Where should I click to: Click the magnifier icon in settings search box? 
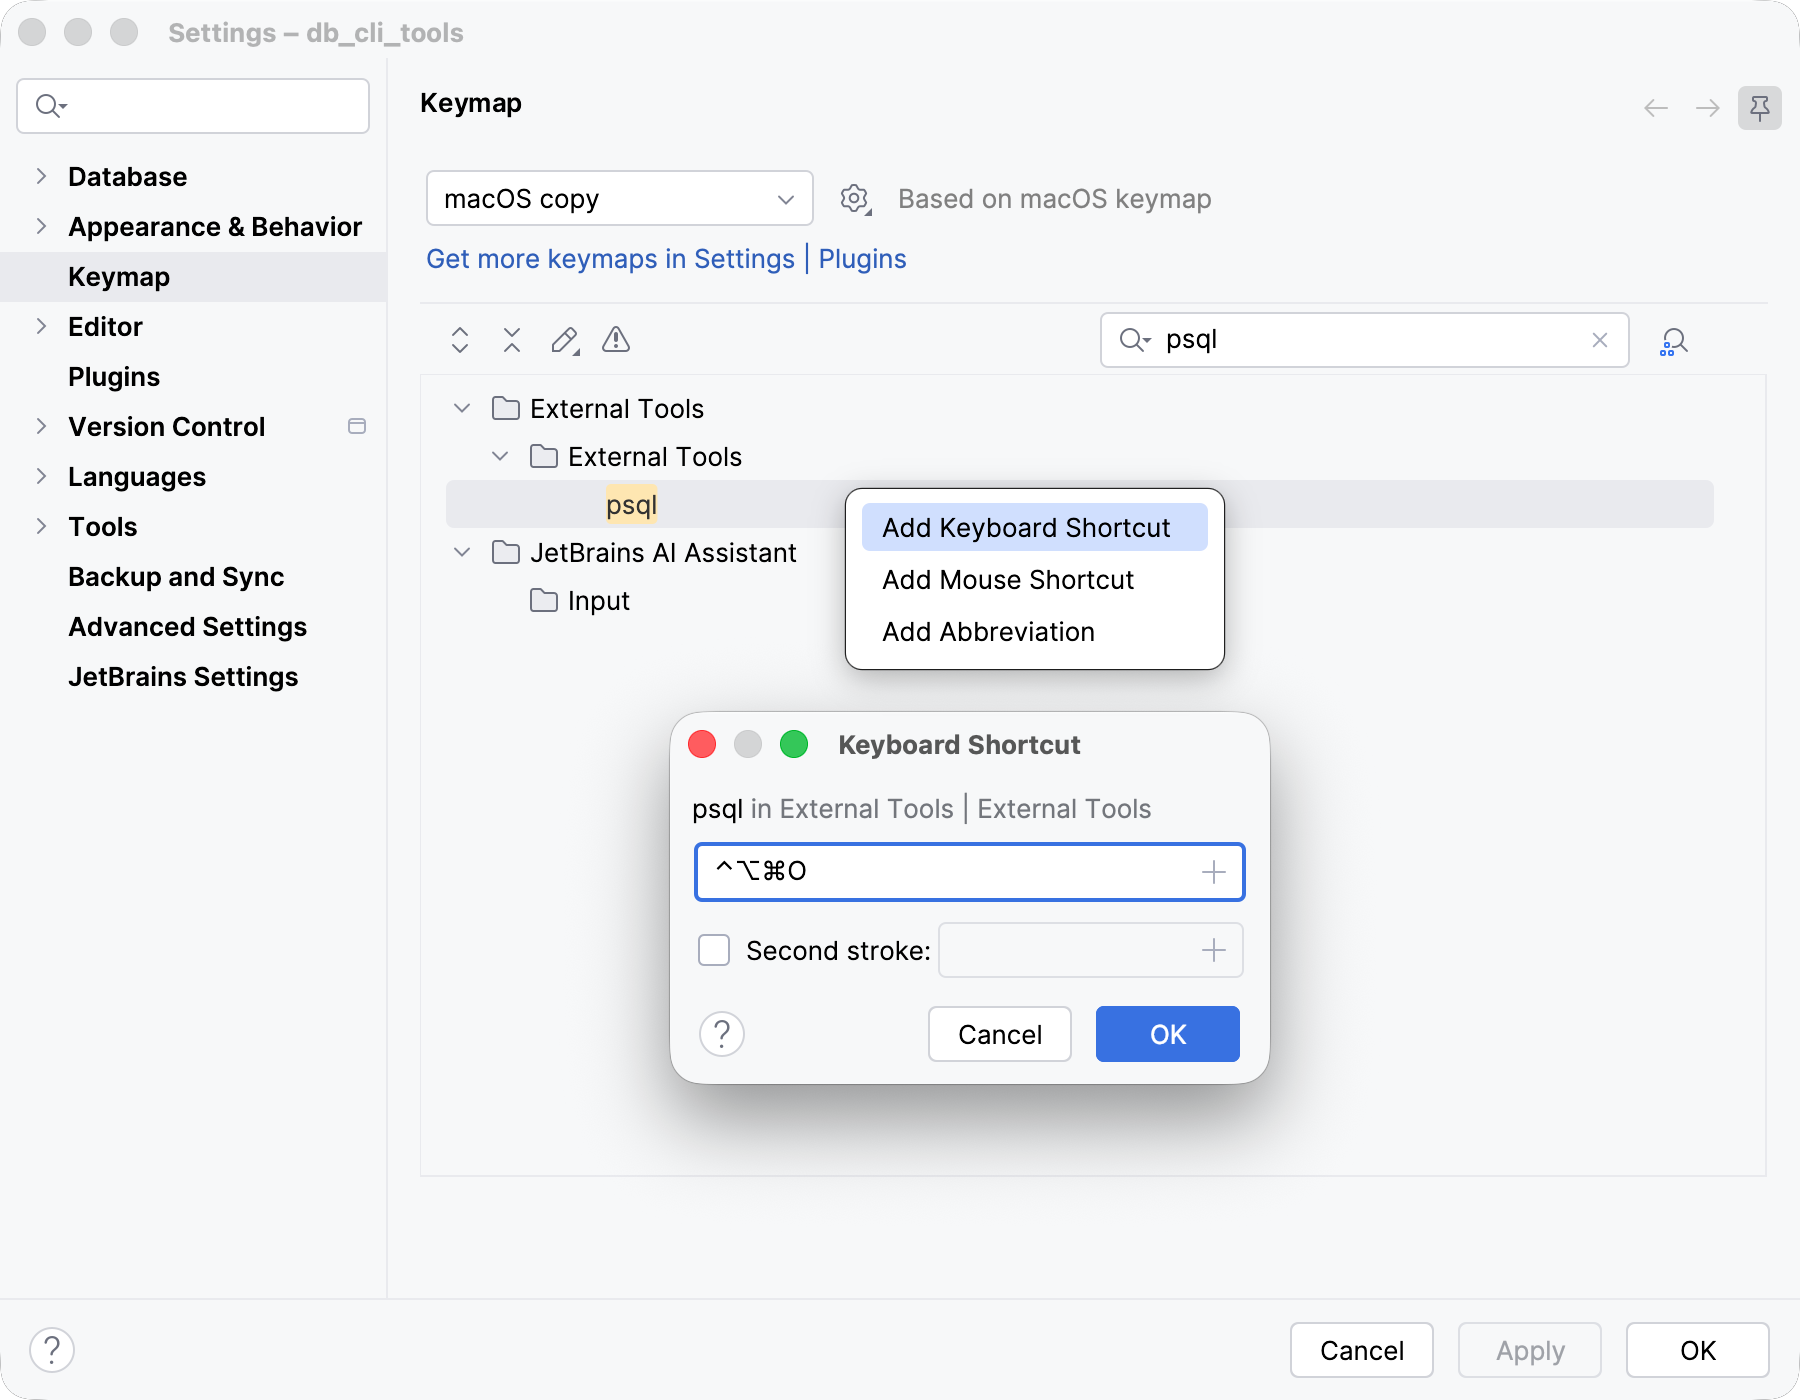click(x=50, y=105)
